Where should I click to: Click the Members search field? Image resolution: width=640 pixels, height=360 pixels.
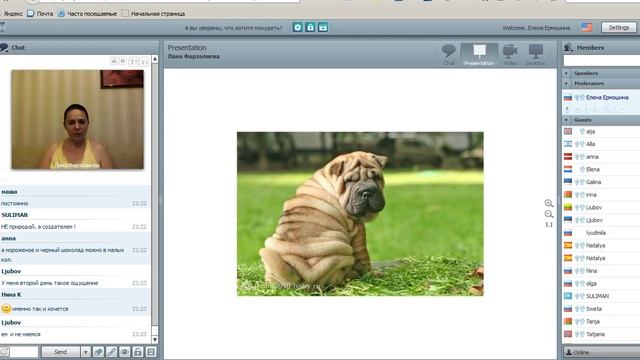tap(602, 61)
